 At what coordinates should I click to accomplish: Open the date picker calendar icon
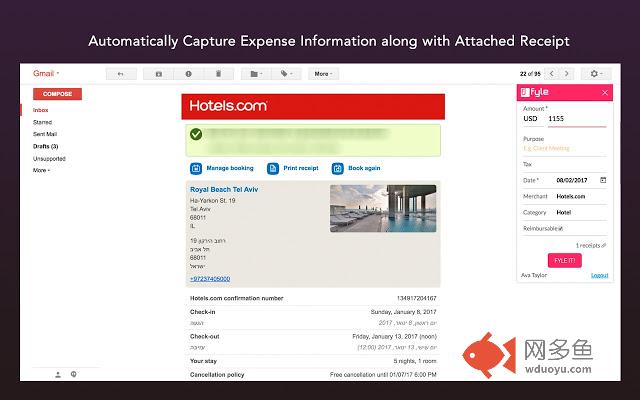[603, 180]
